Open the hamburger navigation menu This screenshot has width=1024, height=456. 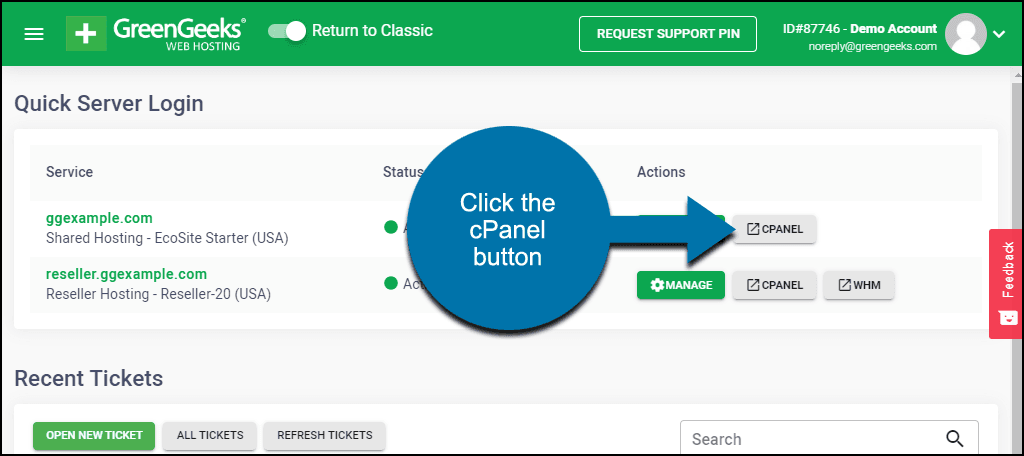(34, 34)
